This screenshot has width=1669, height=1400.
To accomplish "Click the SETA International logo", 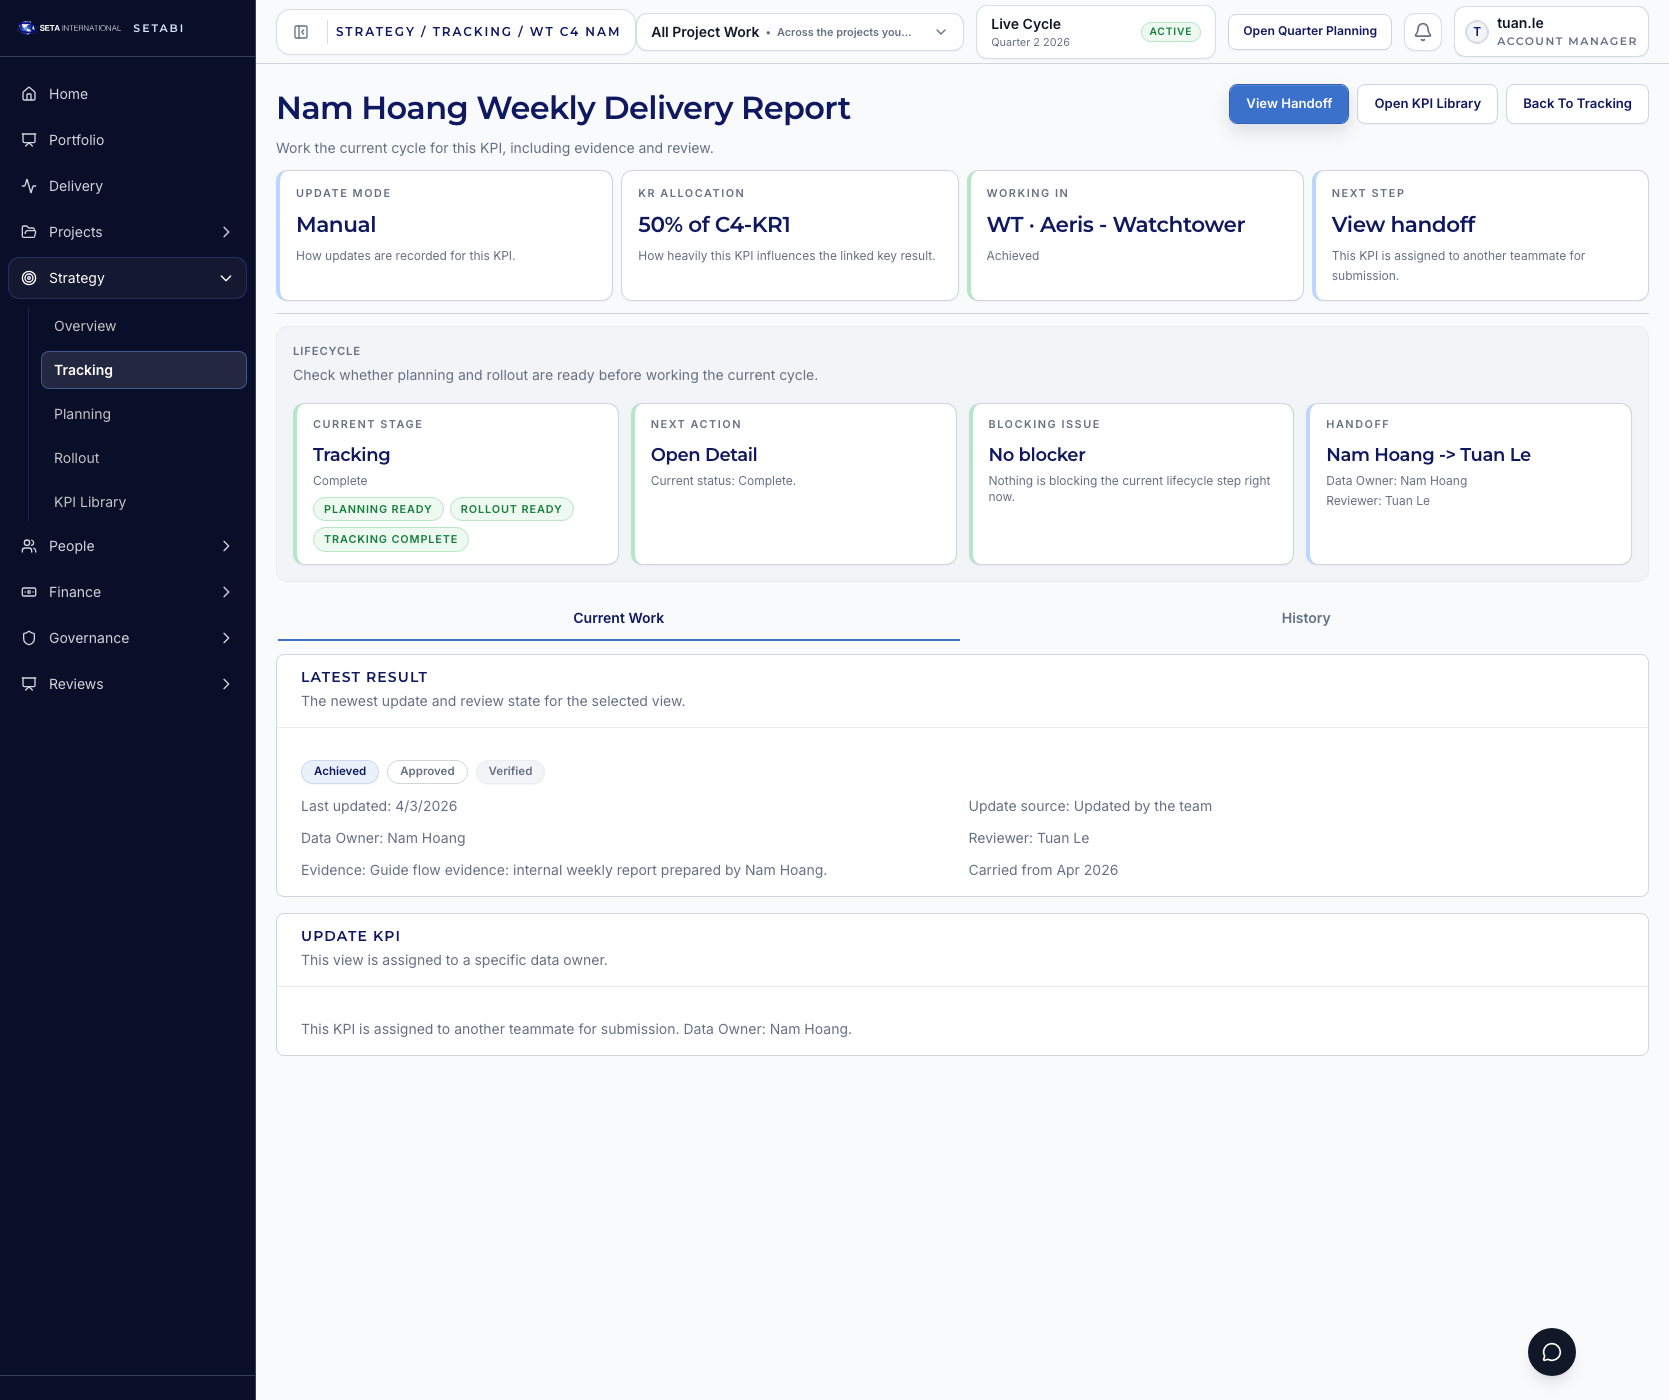I will 70,28.
